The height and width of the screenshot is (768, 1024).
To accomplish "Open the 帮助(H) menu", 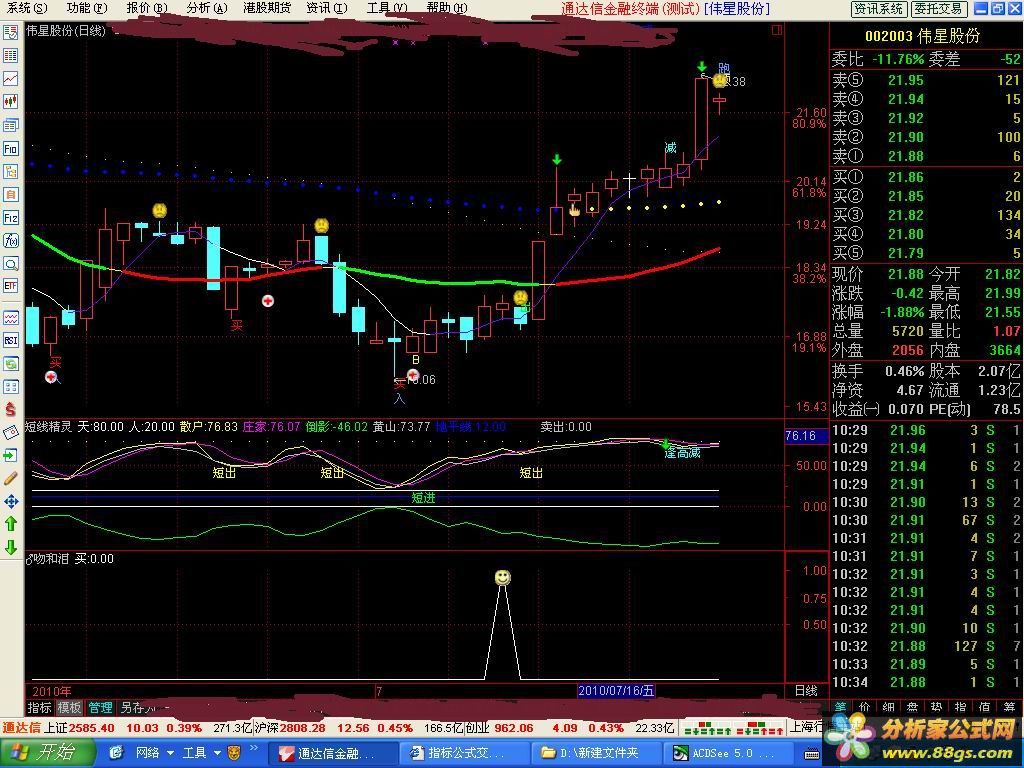I will pyautogui.click(x=447, y=8).
